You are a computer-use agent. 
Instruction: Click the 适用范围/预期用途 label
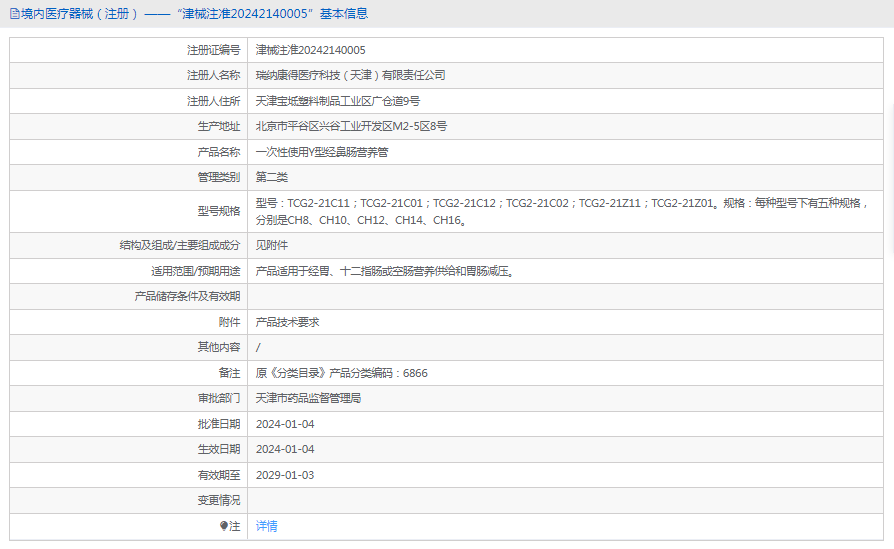click(196, 271)
